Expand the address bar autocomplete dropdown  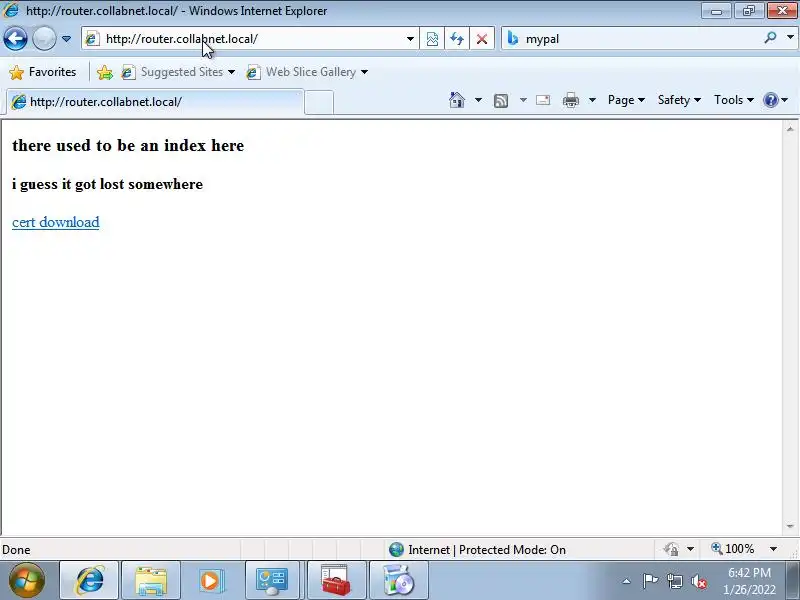coord(410,39)
